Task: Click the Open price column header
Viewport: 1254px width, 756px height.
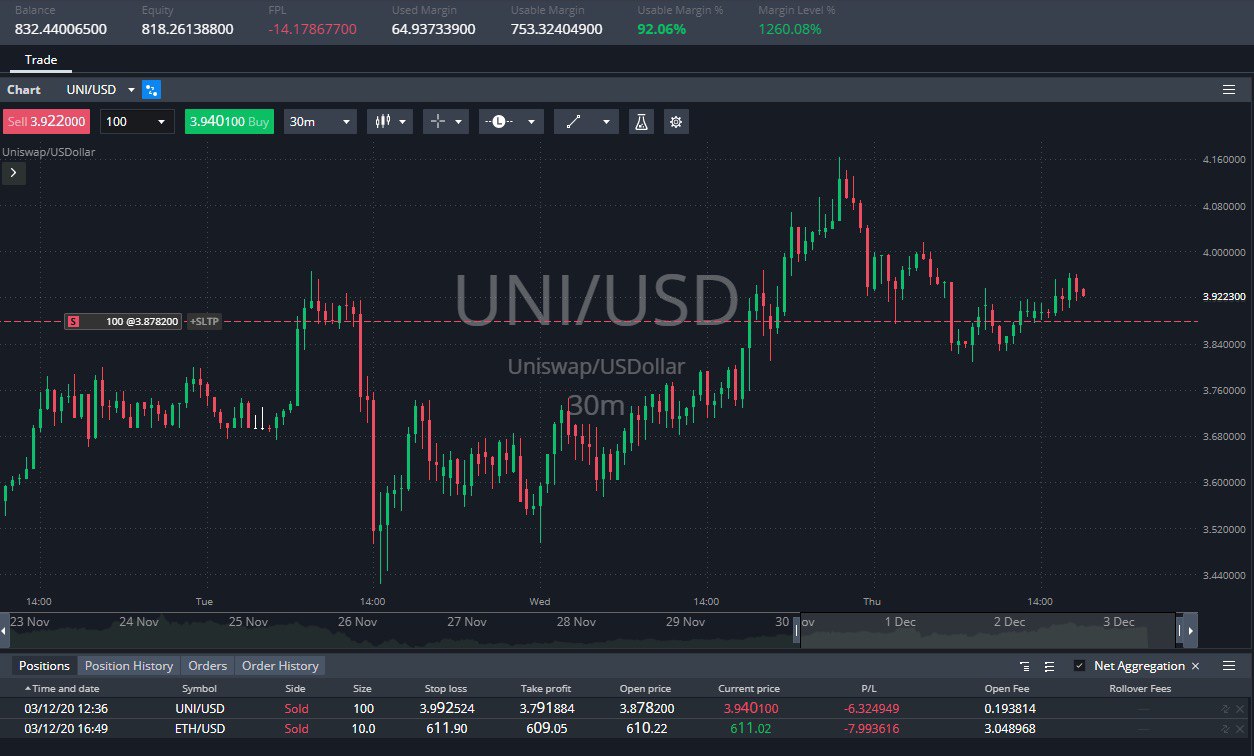Action: pyautogui.click(x=645, y=689)
